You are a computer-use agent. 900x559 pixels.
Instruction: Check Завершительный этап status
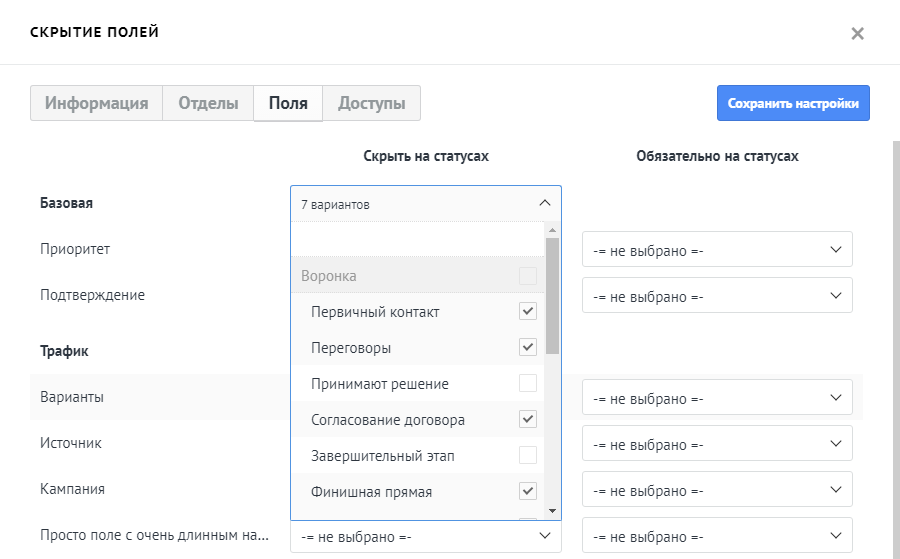[527, 455]
